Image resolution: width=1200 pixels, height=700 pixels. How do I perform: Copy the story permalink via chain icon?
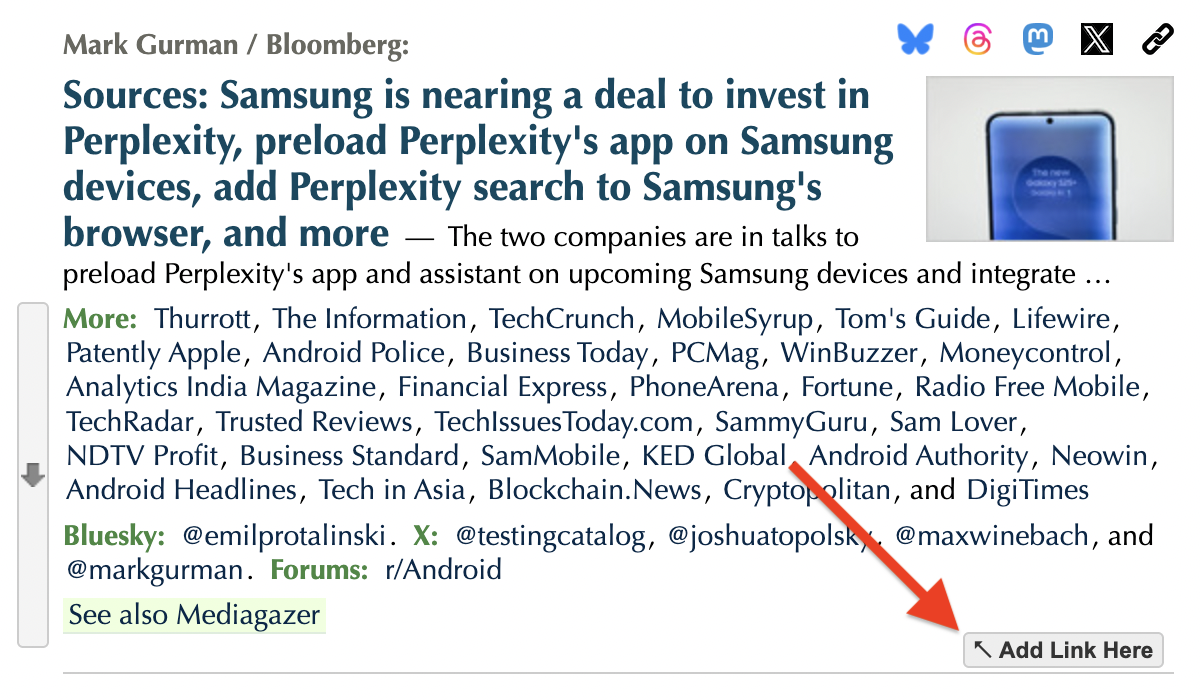click(1157, 39)
